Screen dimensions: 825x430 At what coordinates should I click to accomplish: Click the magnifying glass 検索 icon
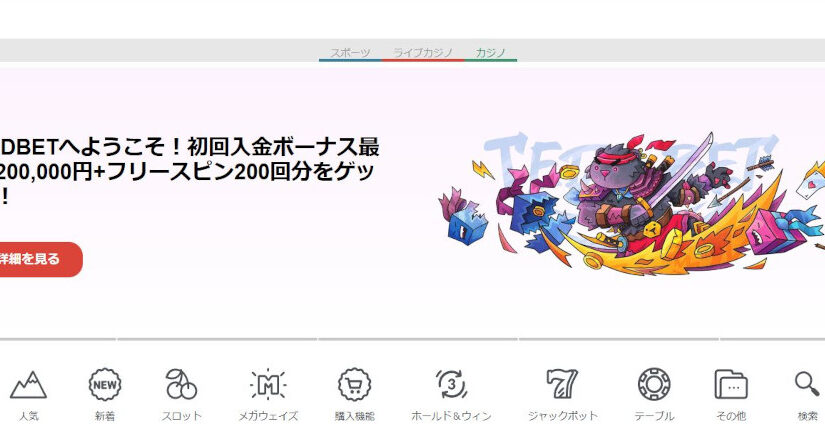pyautogui.click(x=806, y=384)
